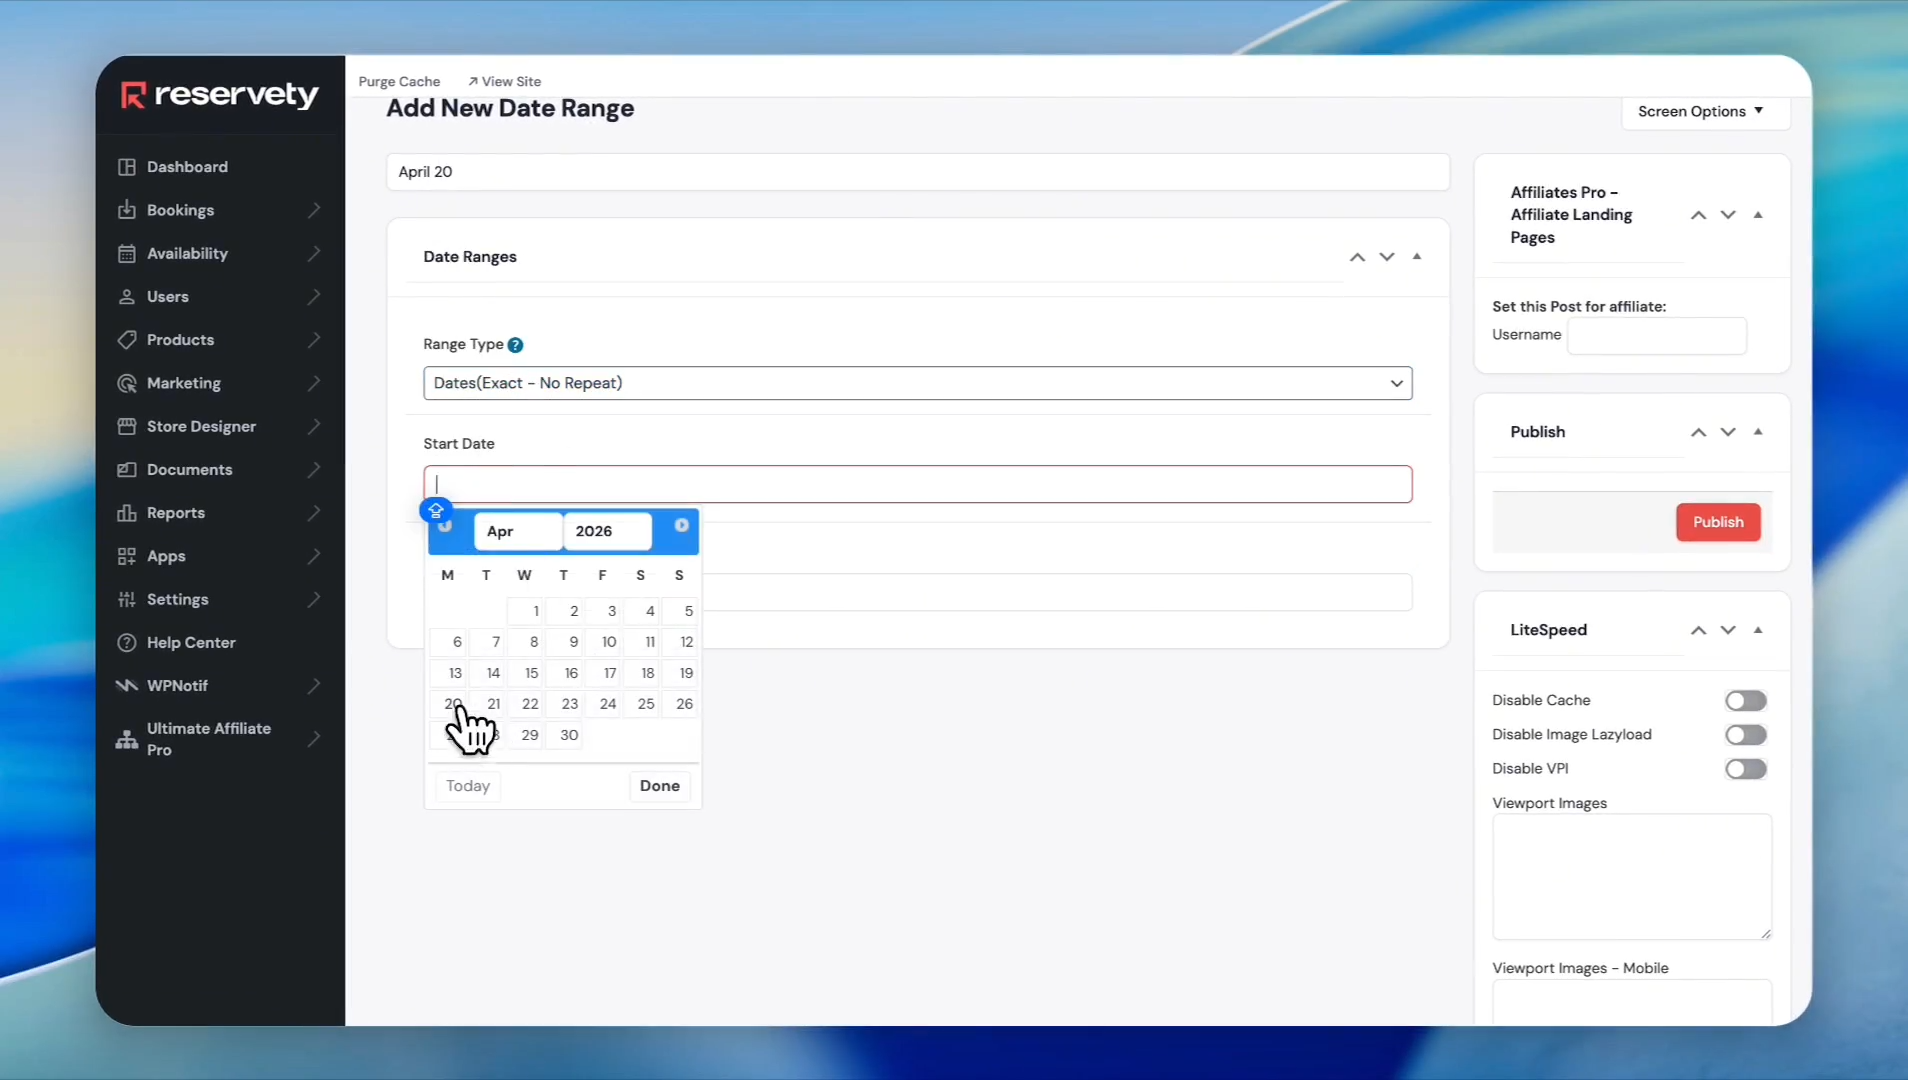Click the Dashboard icon in sidebar

click(x=127, y=167)
